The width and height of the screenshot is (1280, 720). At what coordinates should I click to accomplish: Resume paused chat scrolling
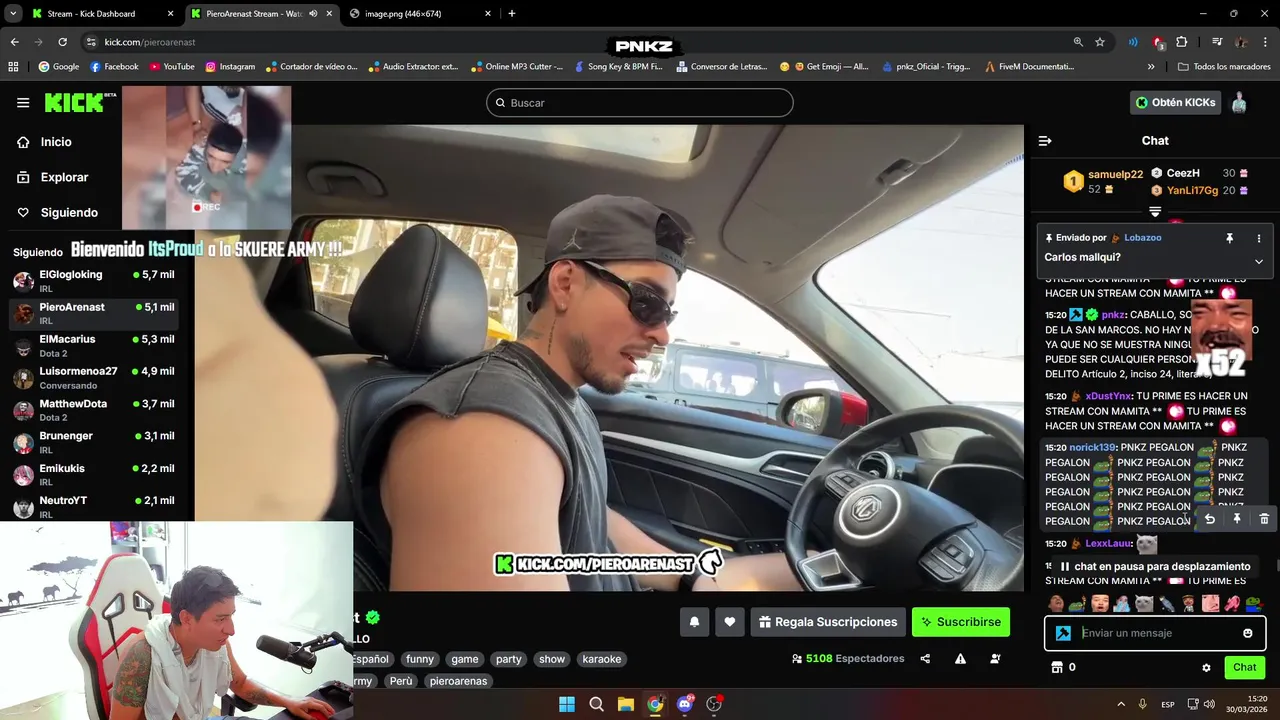coord(1154,566)
